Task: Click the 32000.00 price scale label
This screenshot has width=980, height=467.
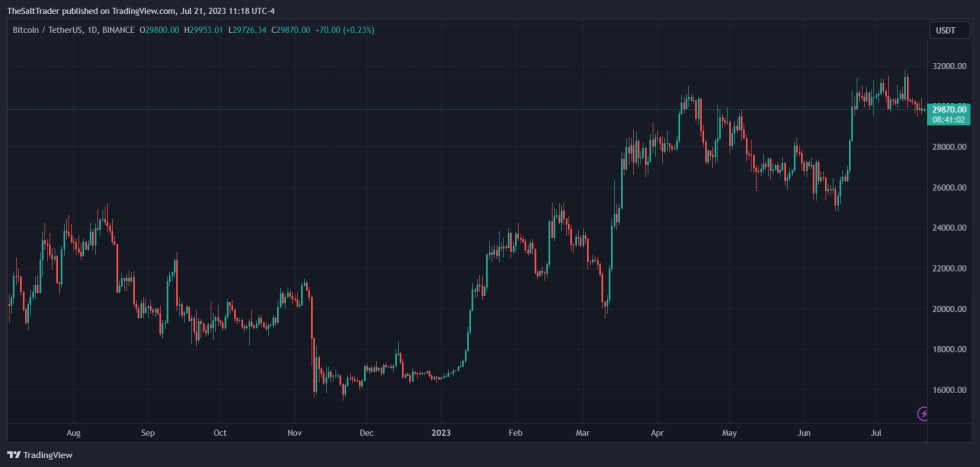Action: point(949,66)
